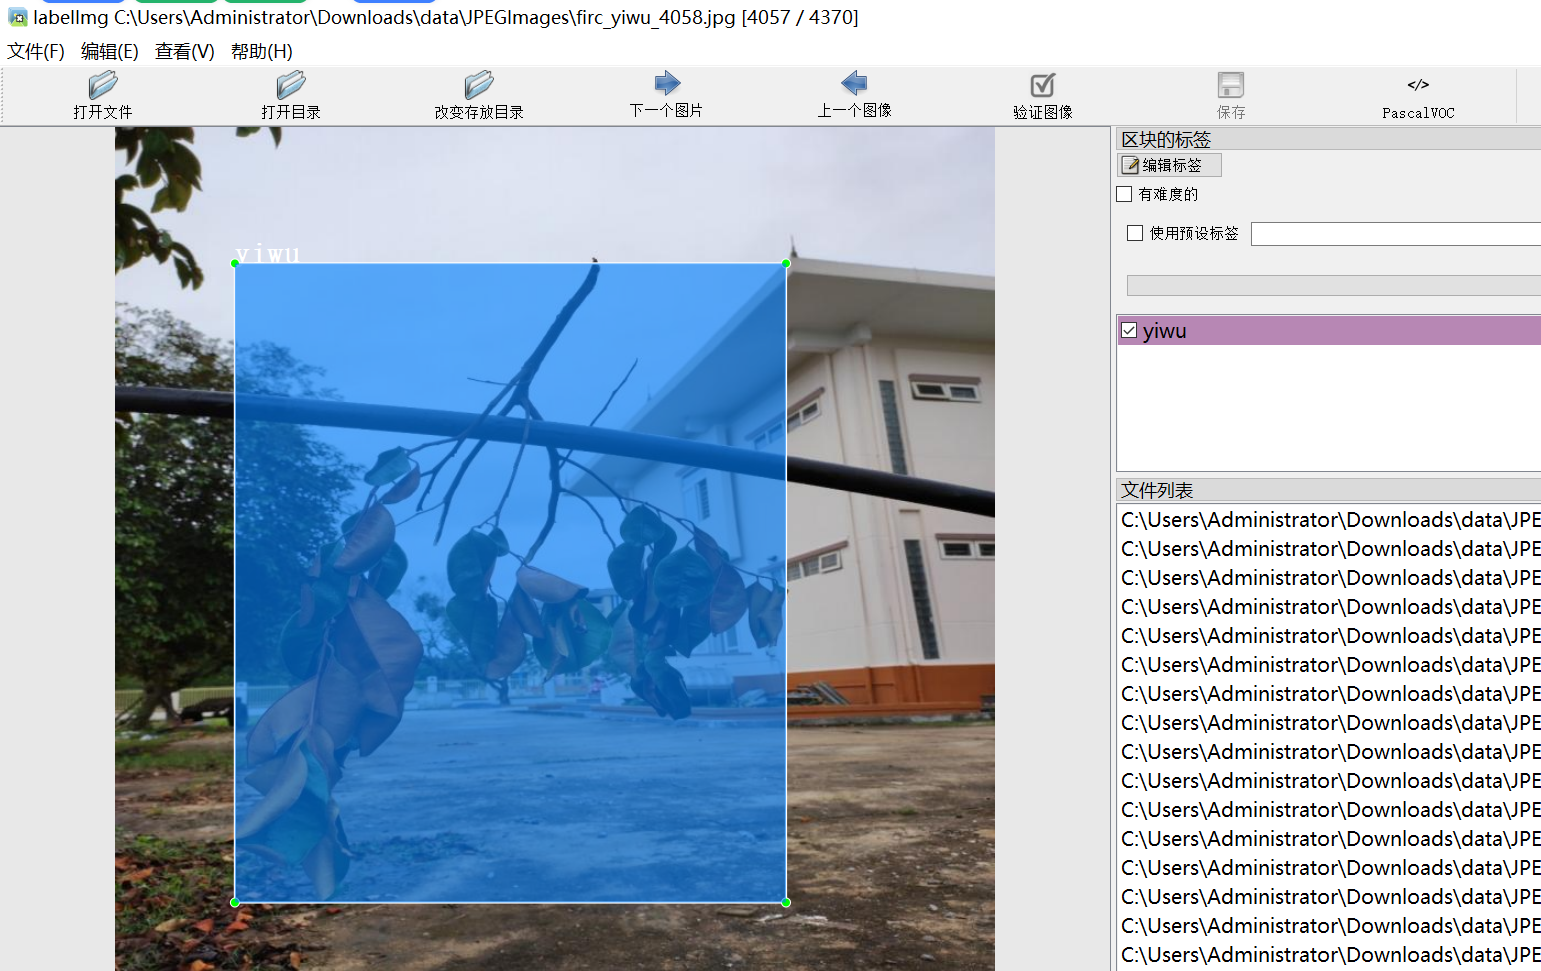1541x971 pixels.
Task: Click the top-left vertex of yiwu box
Action: click(235, 263)
